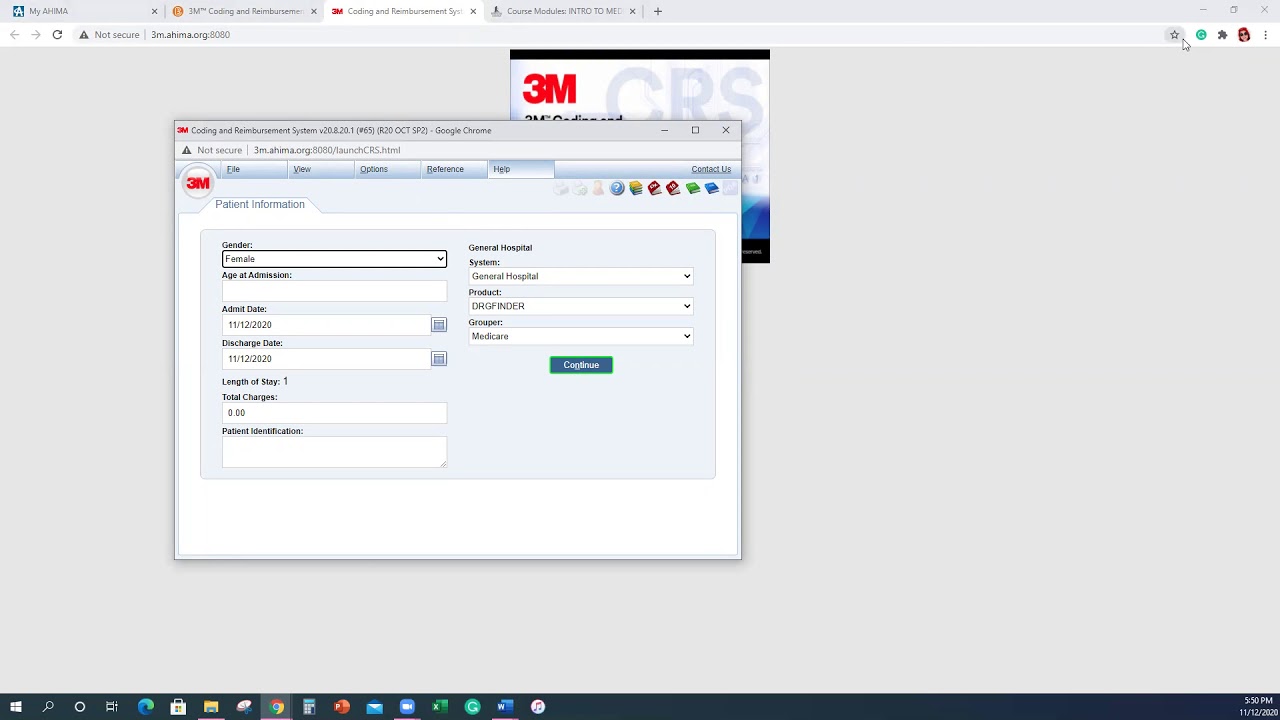Open the Chrome three-dot menu
Image resolution: width=1280 pixels, height=720 pixels.
[x=1265, y=35]
